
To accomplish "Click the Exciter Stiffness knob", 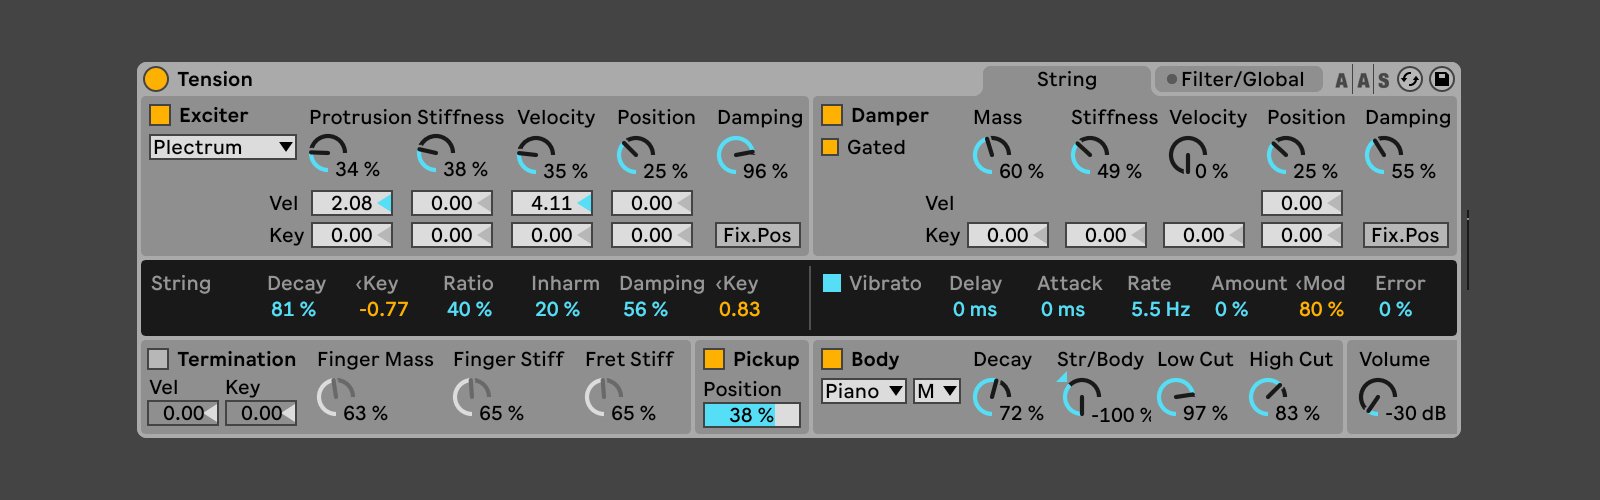I will pyautogui.click(x=435, y=153).
